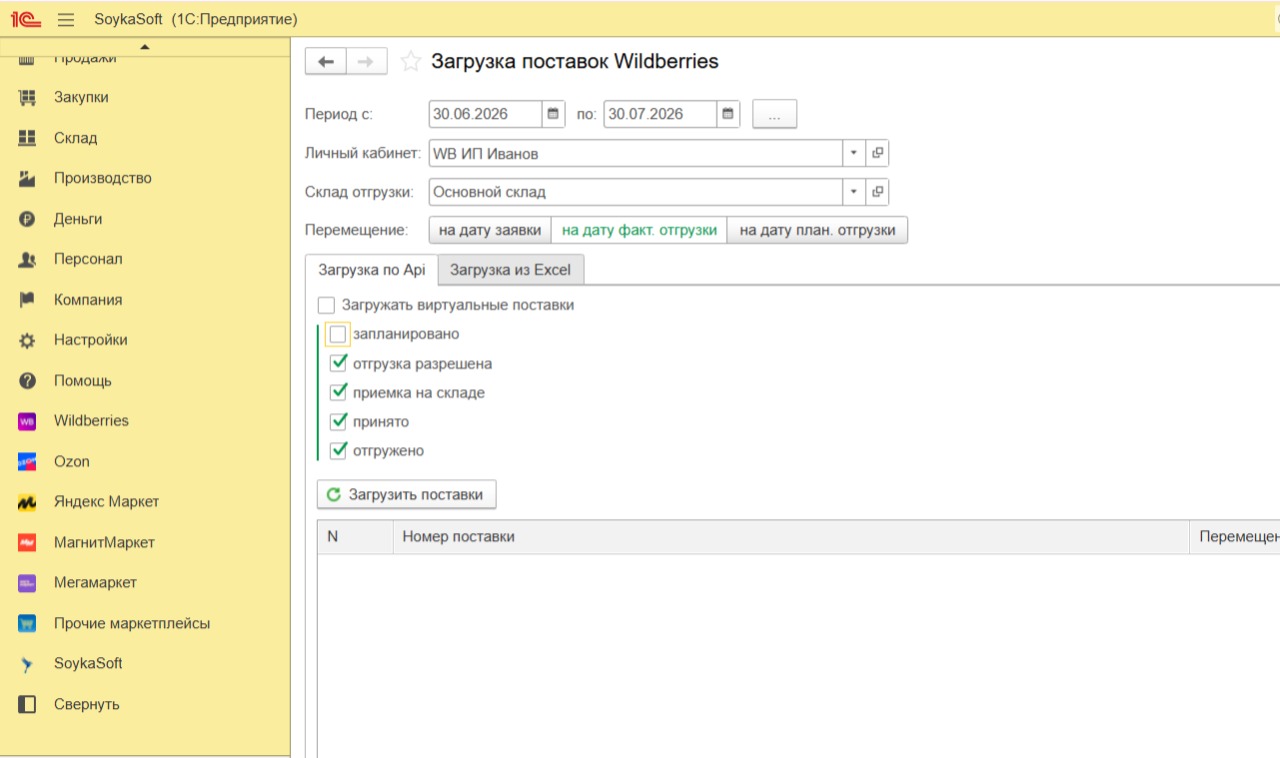1280x758 pixels.
Task: Select the Яндекс Маркет icon
Action: tap(27, 502)
